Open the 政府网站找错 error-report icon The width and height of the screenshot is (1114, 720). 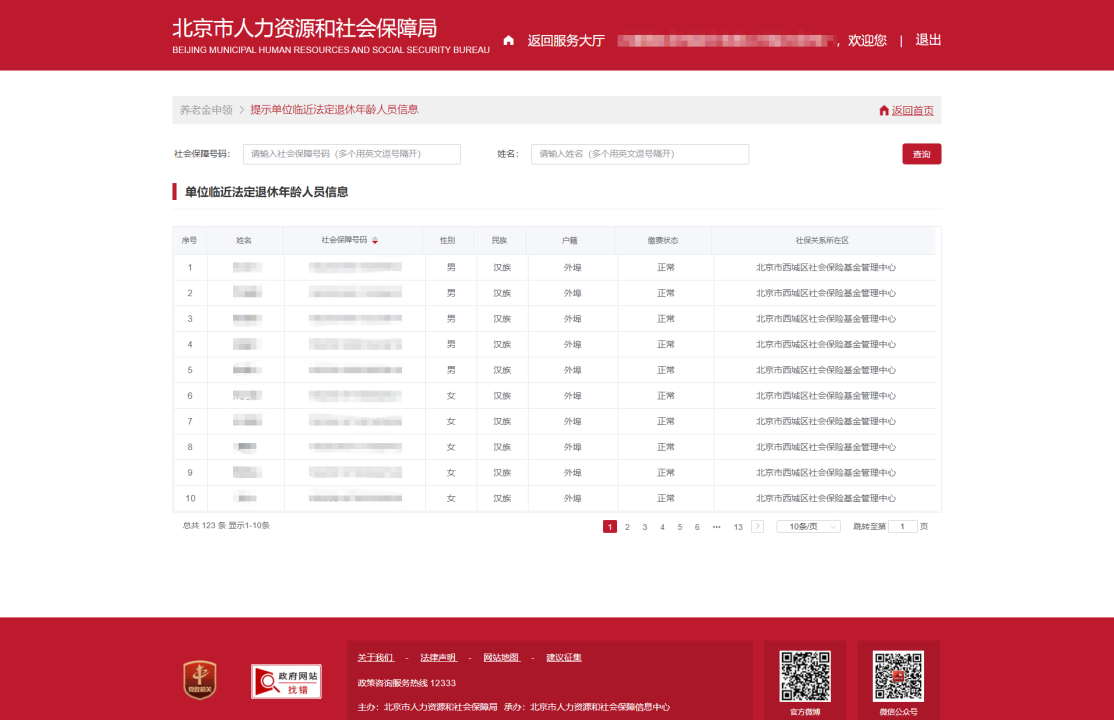[286, 680]
